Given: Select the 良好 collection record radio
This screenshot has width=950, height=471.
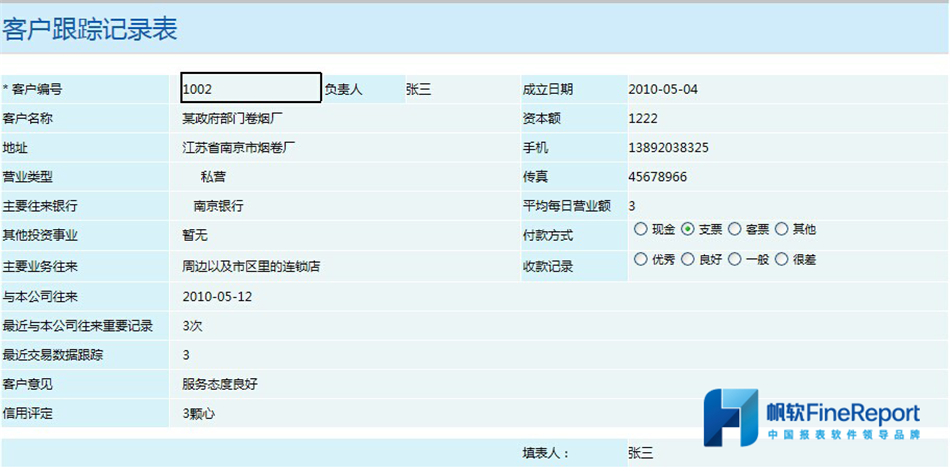Looking at the screenshot, I should pos(688,259).
